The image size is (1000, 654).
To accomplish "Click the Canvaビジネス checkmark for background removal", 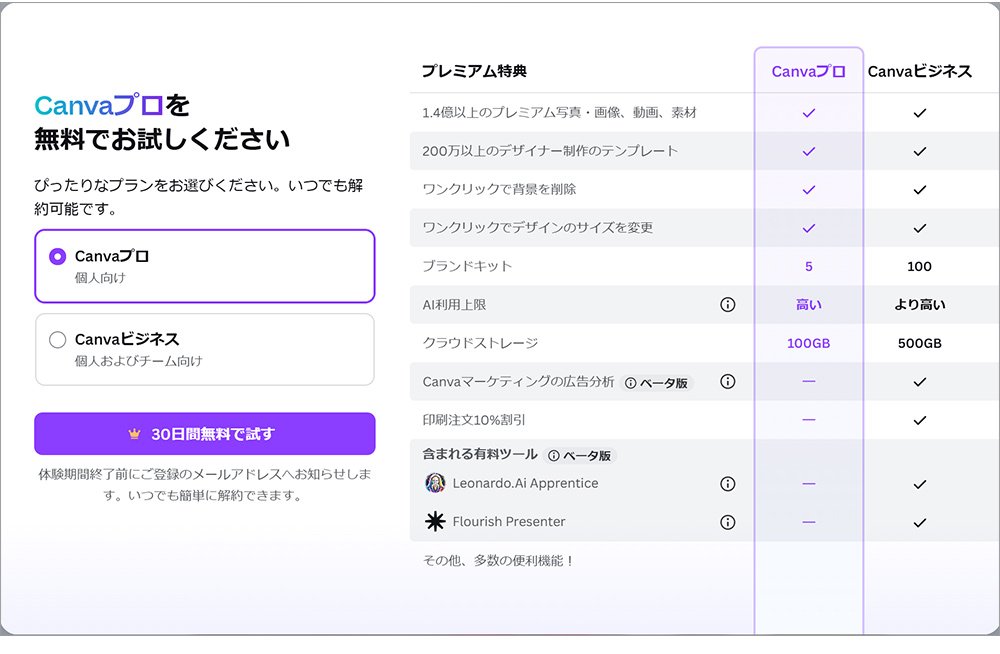I will 917,188.
